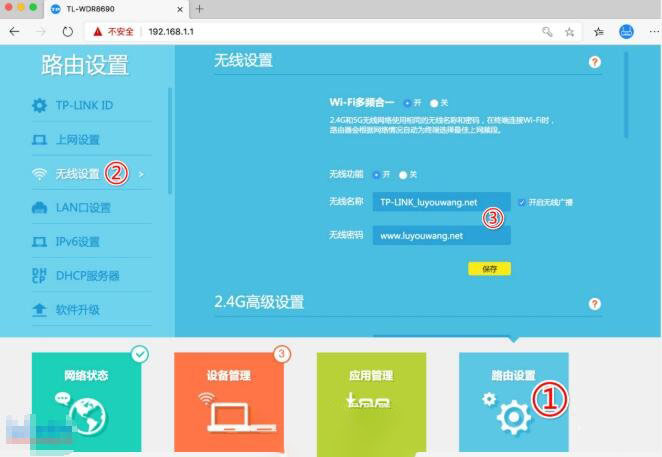Screen dimensions: 662x457
Task: Select the TL-WDR8690 browser tab
Action: [116, 9]
